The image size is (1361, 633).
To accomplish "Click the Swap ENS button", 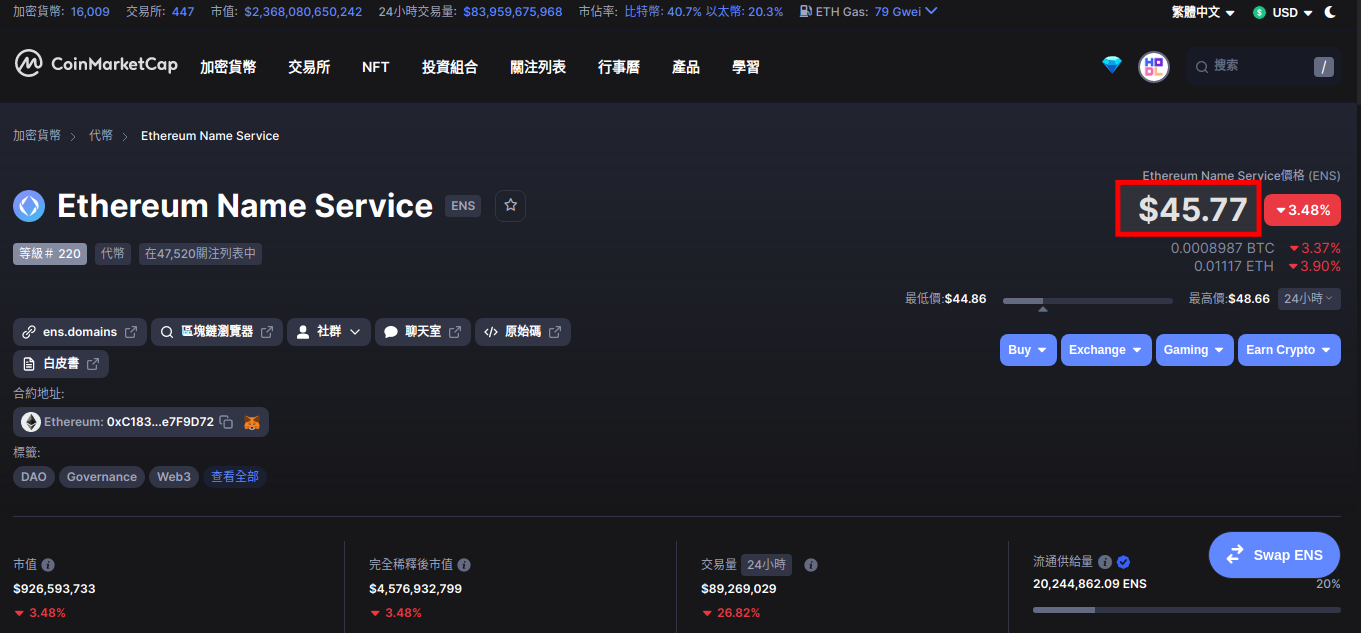I will [1274, 555].
